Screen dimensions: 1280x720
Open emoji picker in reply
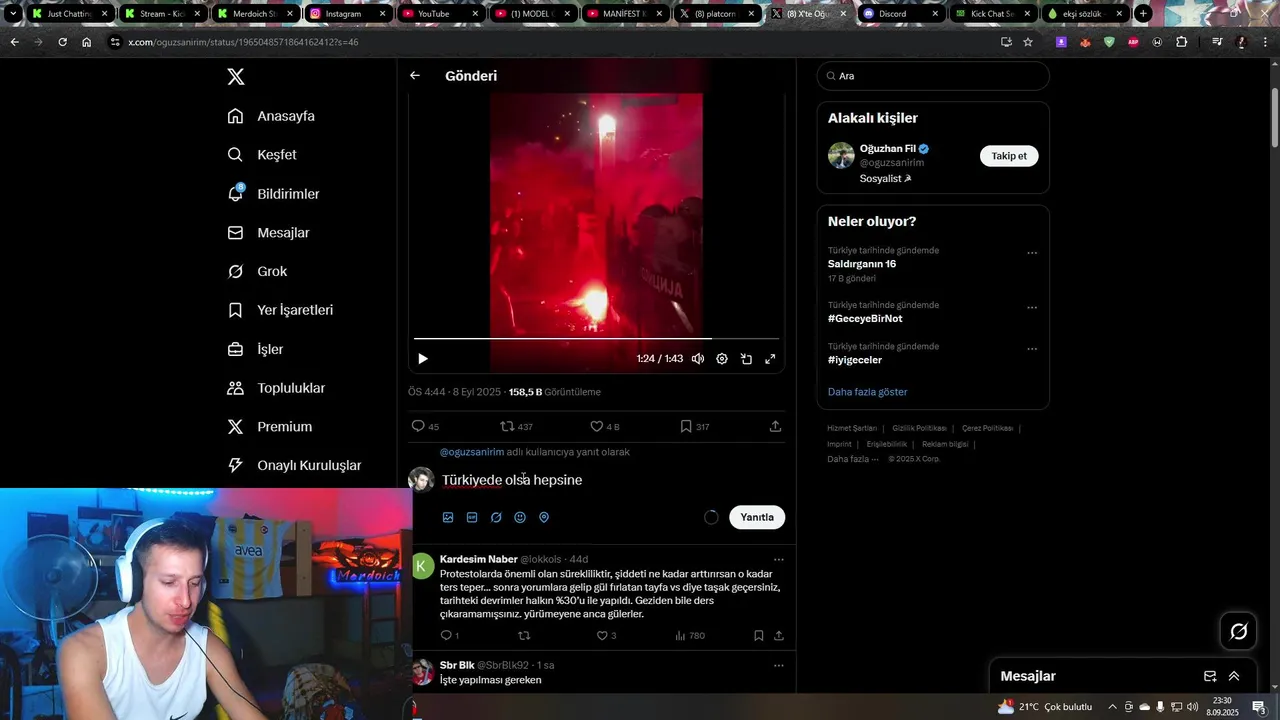pos(520,518)
